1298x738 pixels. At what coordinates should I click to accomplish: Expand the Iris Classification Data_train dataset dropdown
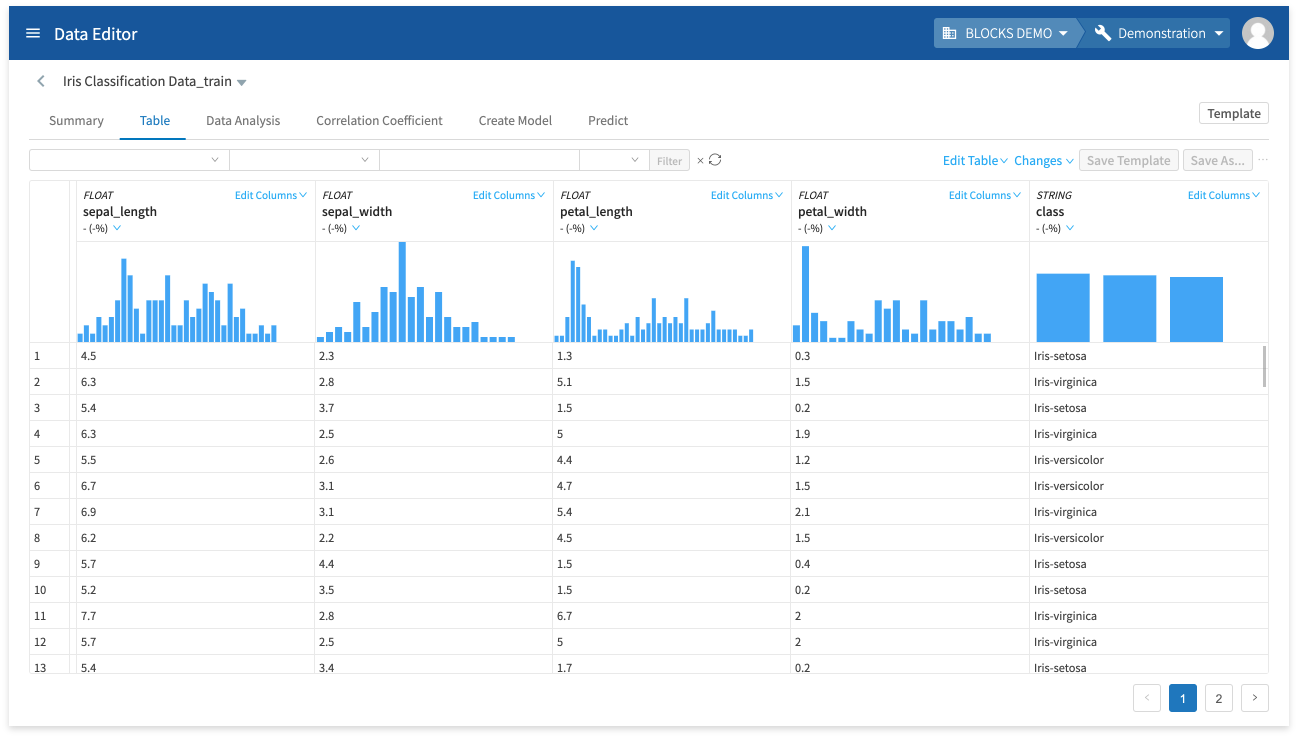pos(241,82)
